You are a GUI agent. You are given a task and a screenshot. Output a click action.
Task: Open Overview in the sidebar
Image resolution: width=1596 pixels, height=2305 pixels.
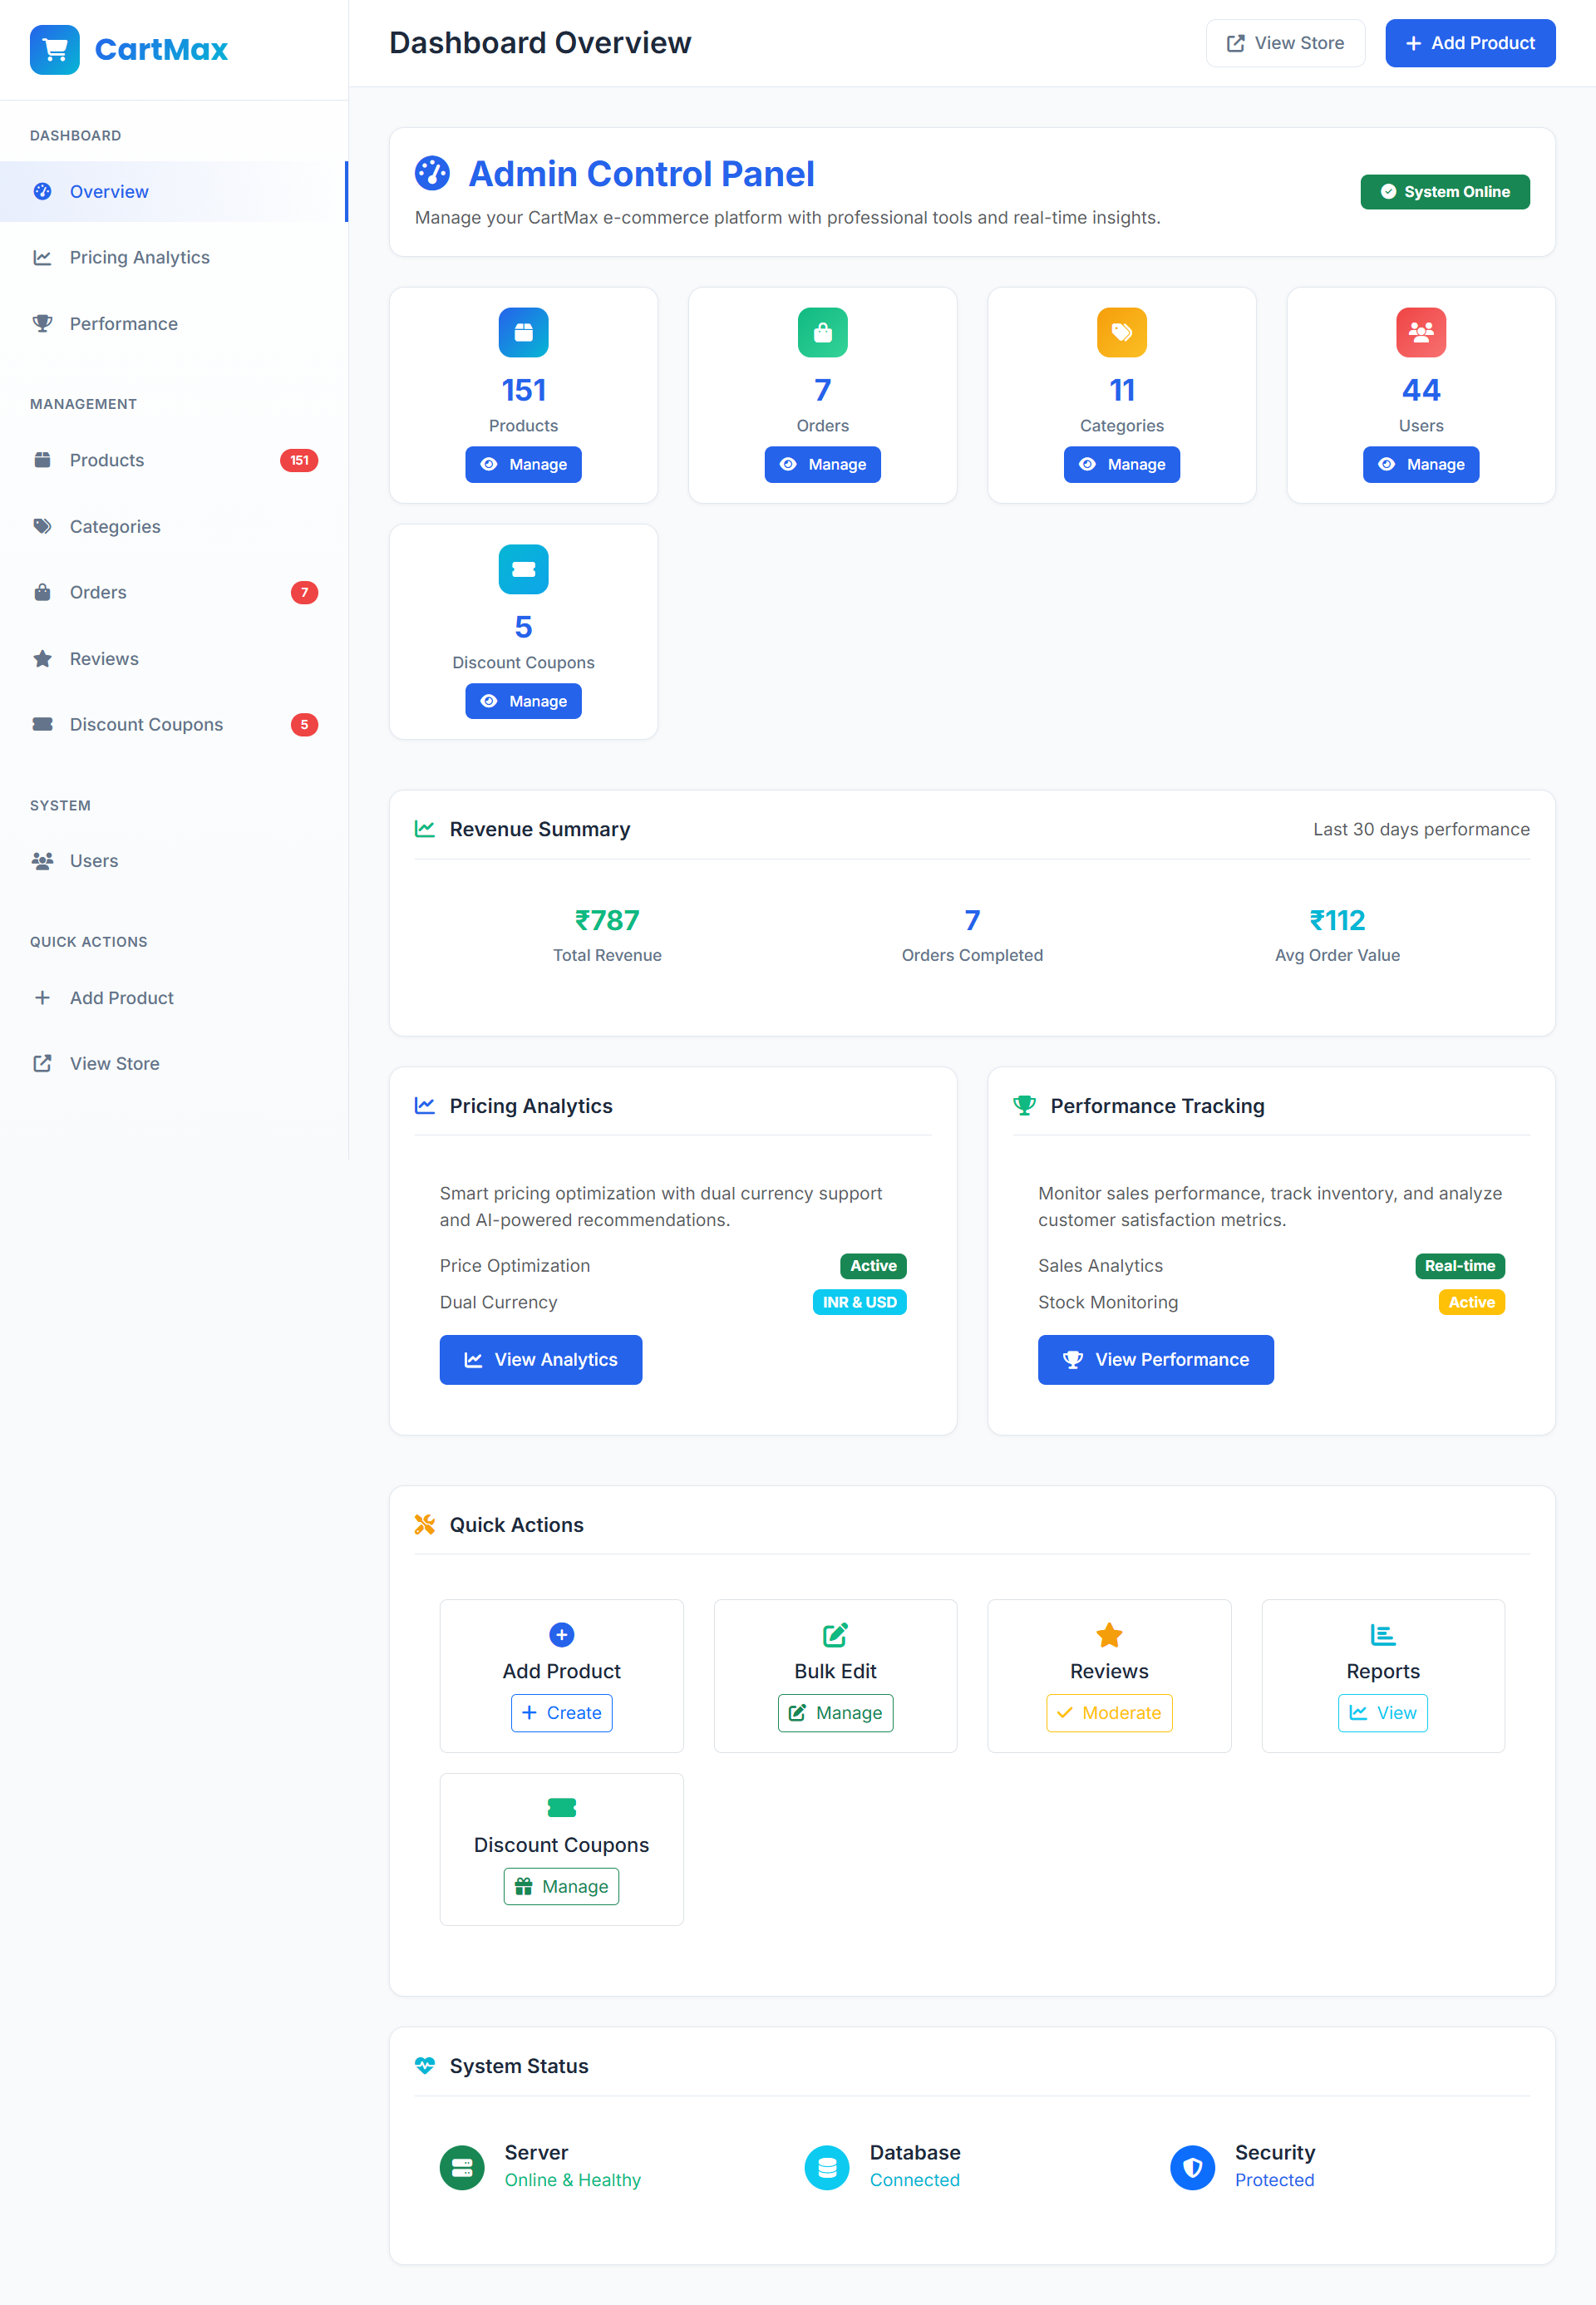click(x=174, y=192)
